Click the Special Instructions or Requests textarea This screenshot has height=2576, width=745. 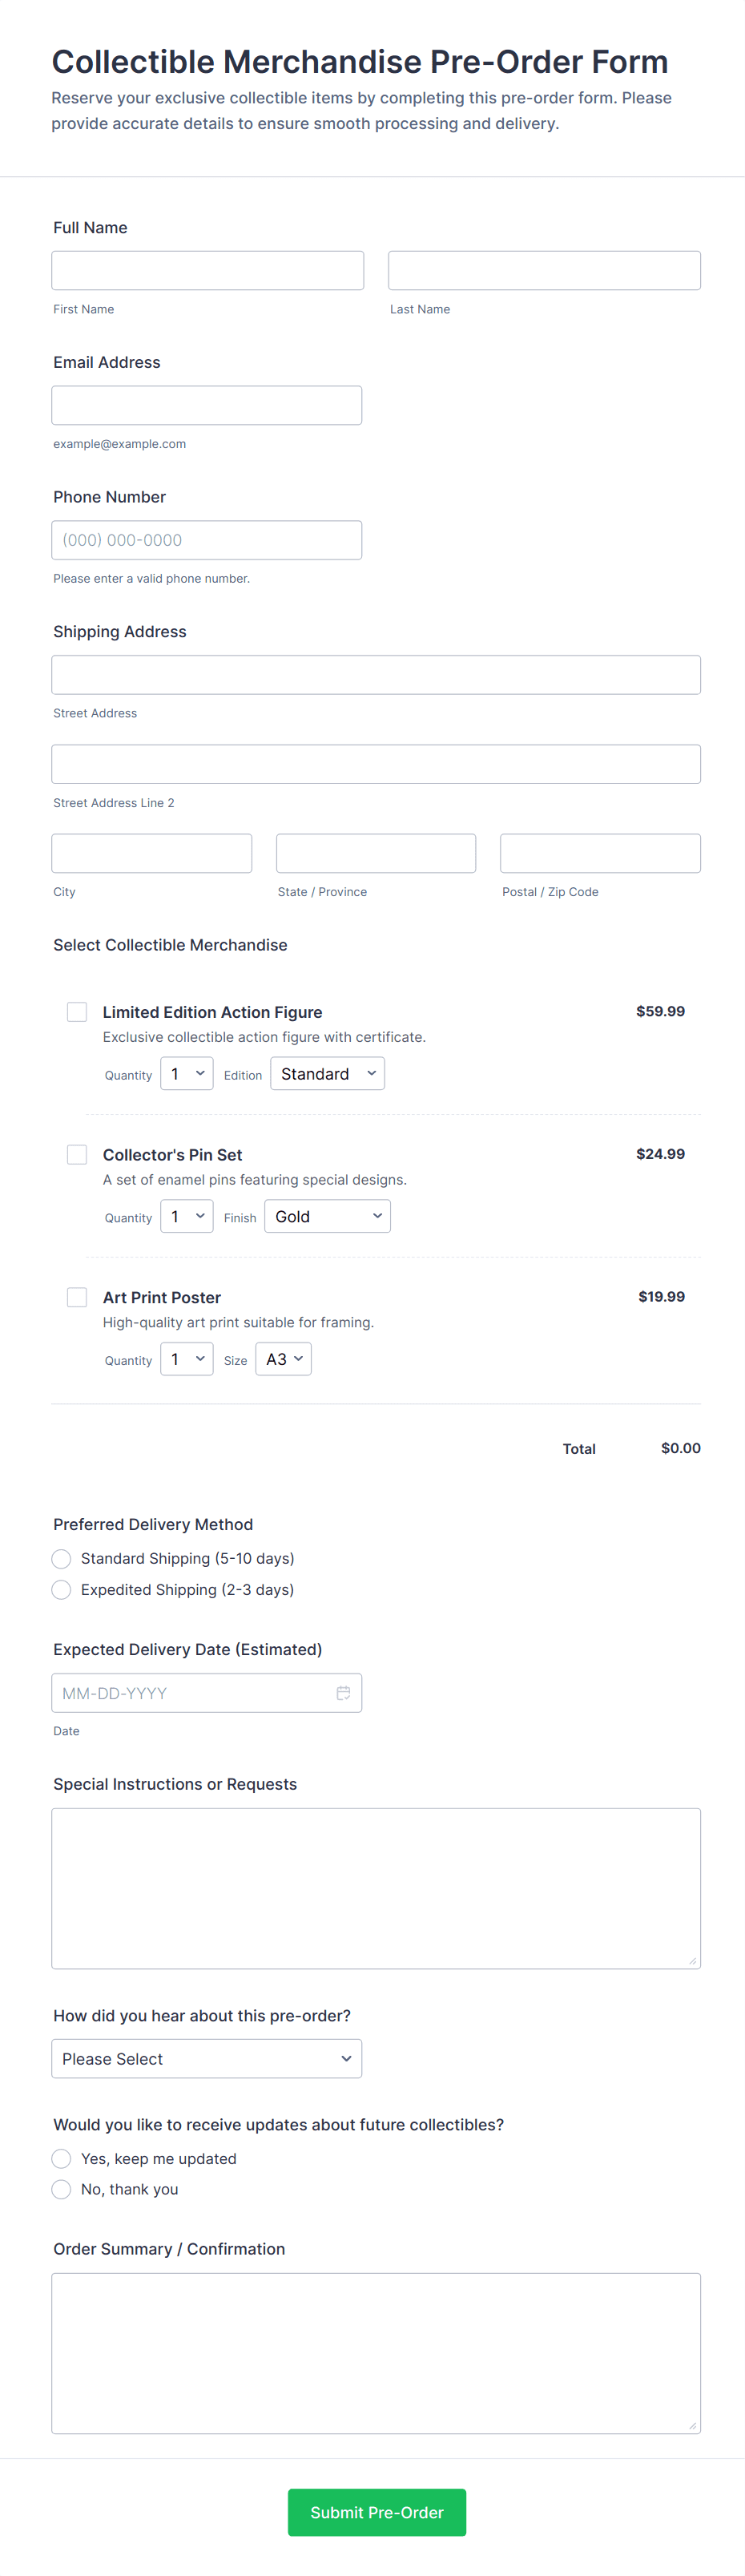click(376, 1888)
